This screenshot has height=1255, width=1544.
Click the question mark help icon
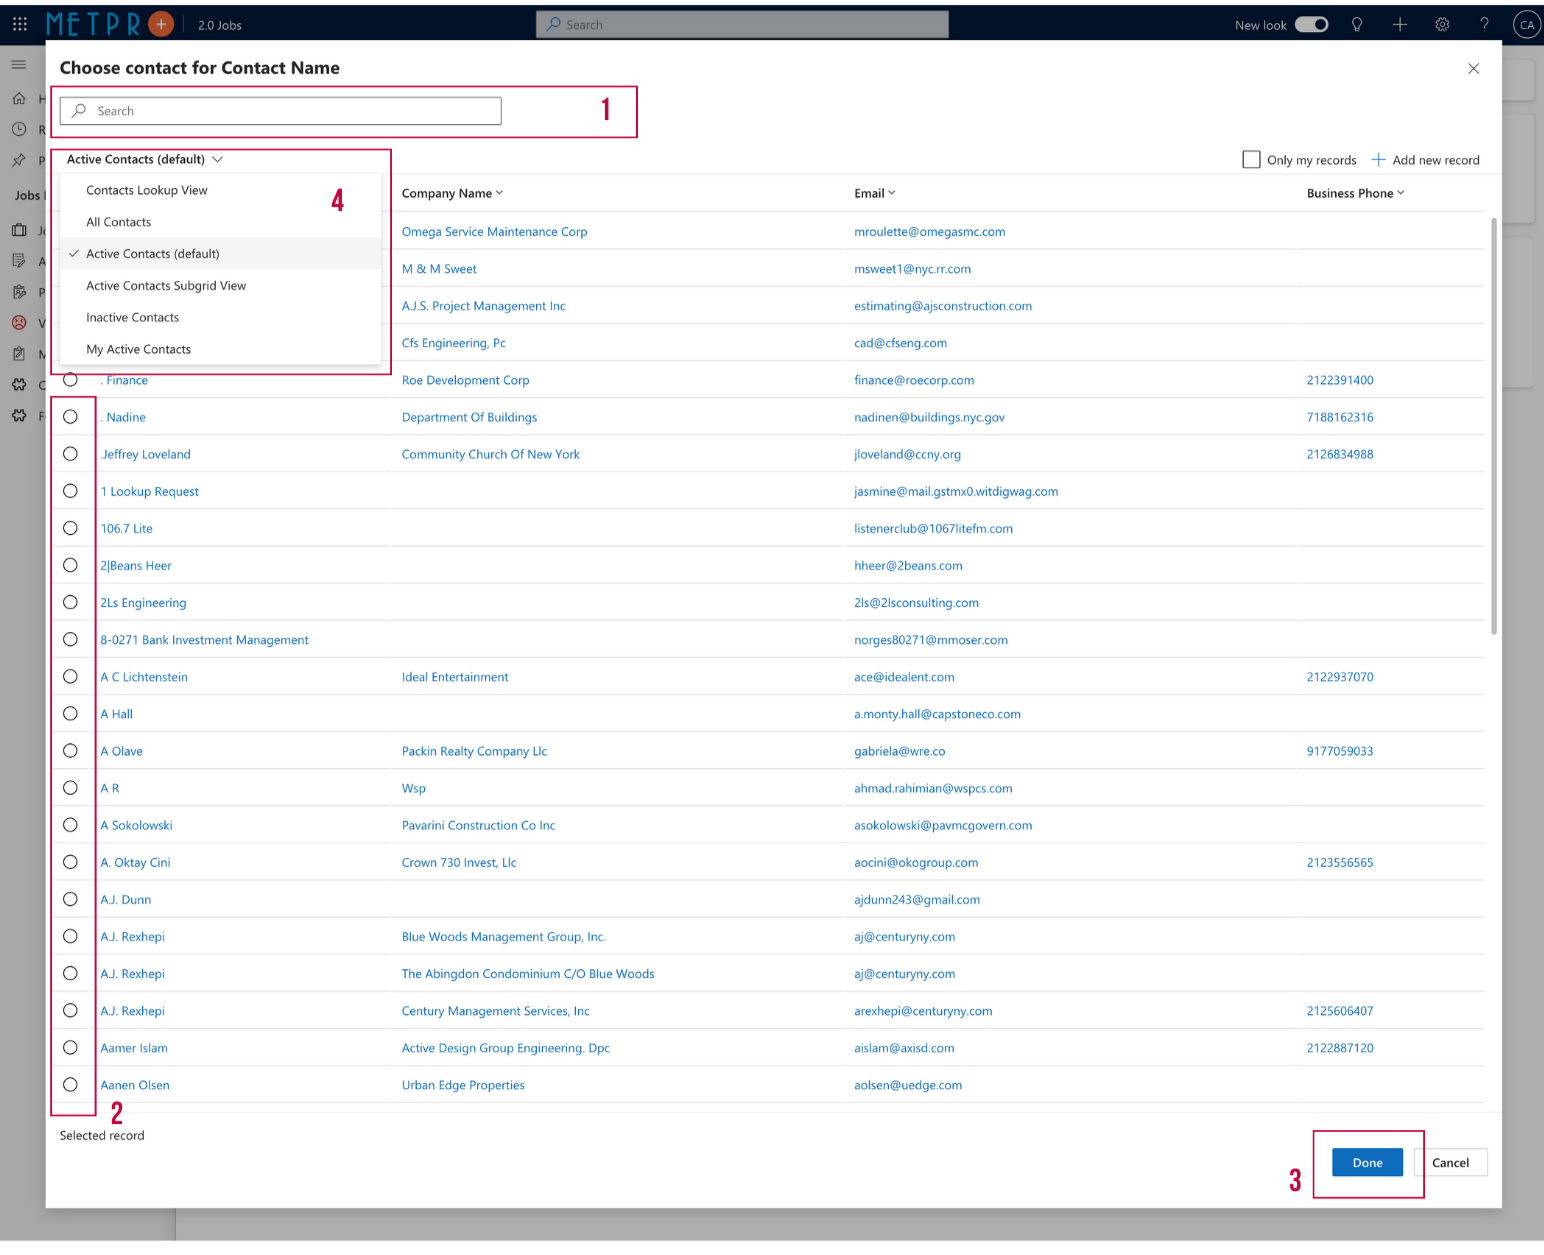point(1484,25)
